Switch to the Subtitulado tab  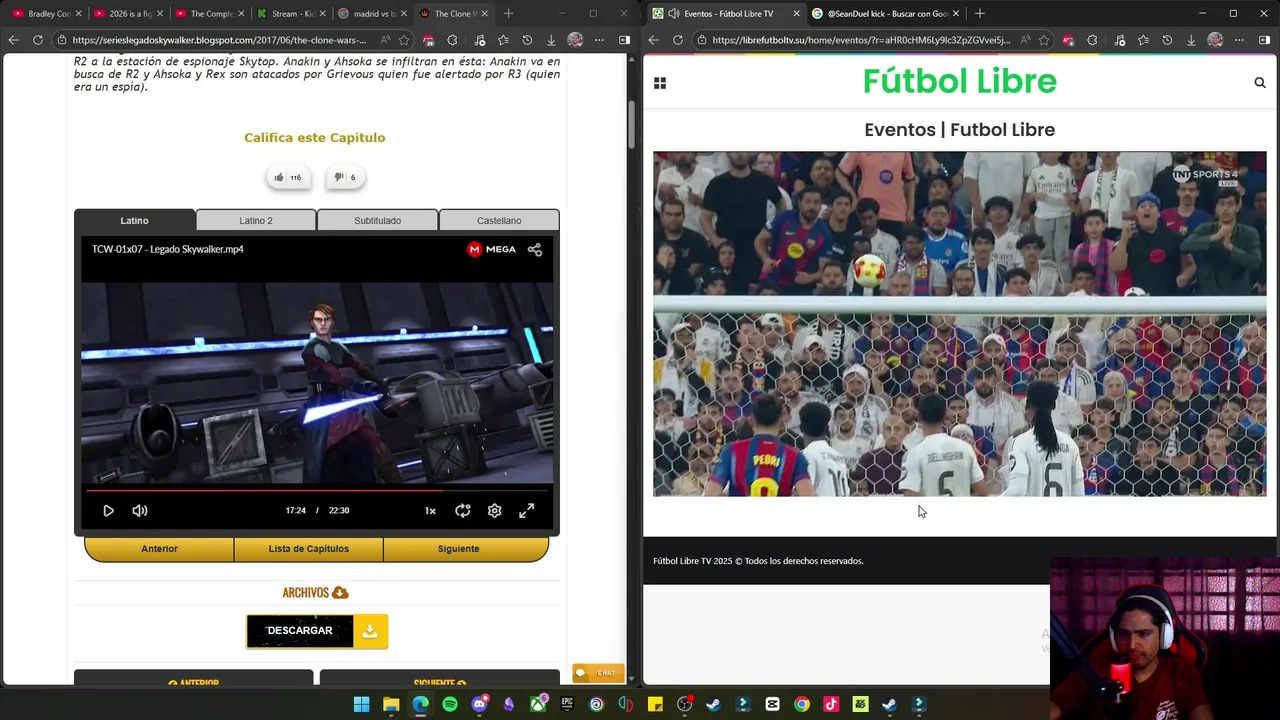coord(377,220)
